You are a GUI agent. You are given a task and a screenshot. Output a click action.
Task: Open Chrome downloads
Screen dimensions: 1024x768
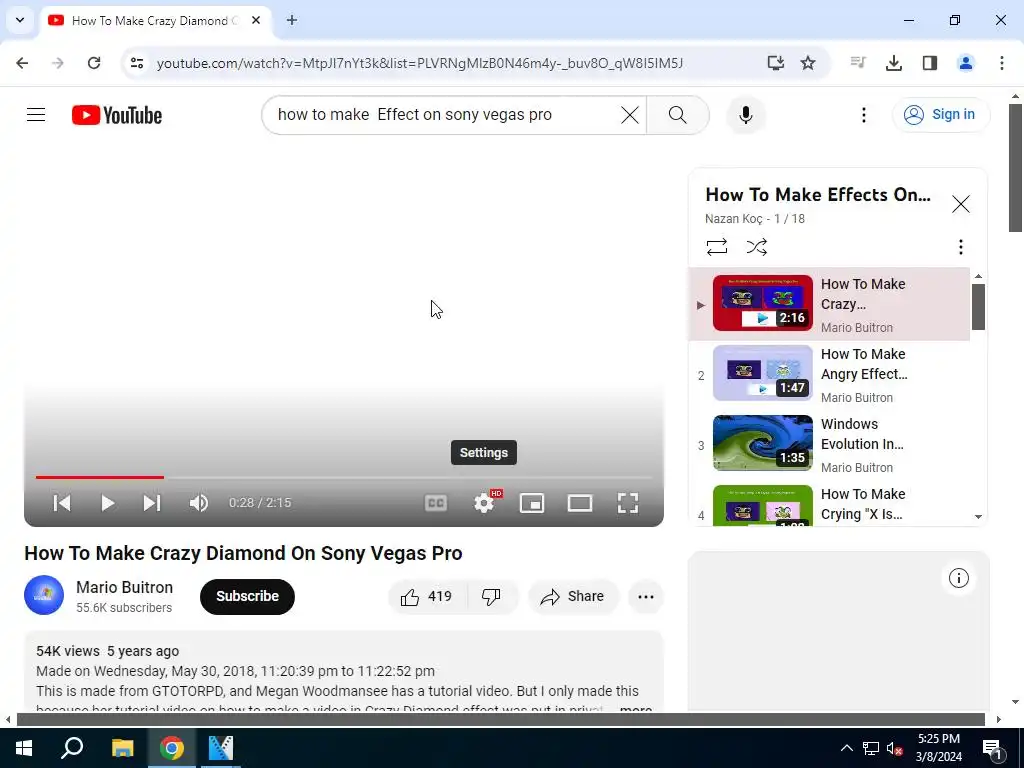893,63
